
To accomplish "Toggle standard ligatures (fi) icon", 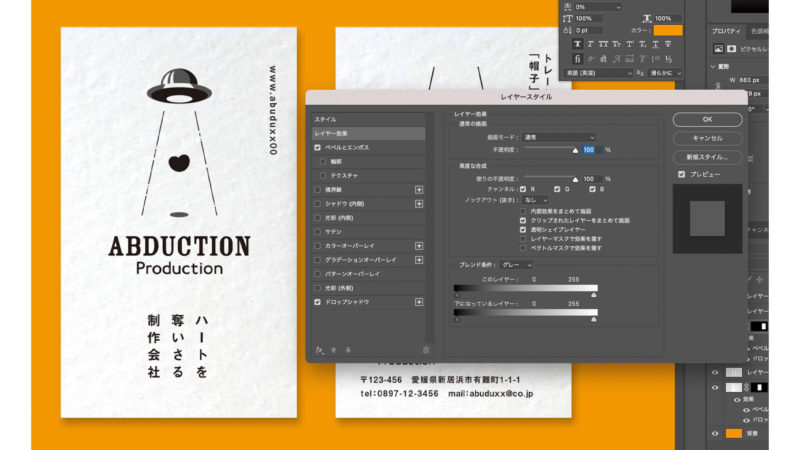I will click(577, 59).
